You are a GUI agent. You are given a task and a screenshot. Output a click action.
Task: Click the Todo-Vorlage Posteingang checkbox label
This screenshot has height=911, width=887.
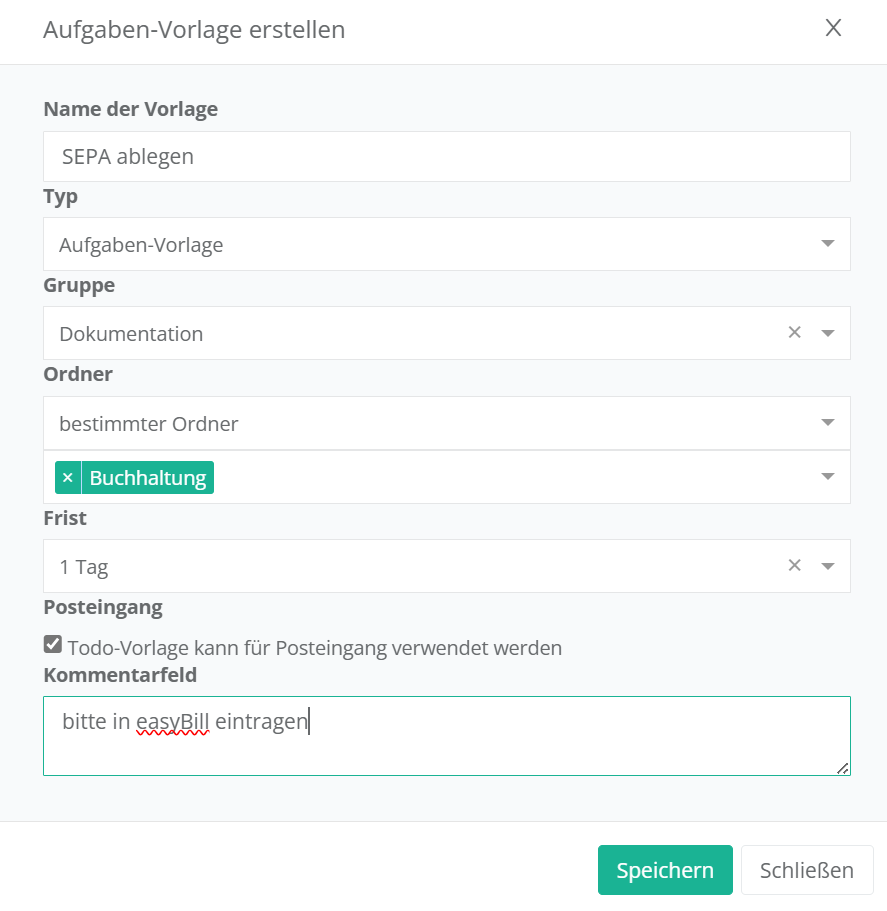(315, 648)
